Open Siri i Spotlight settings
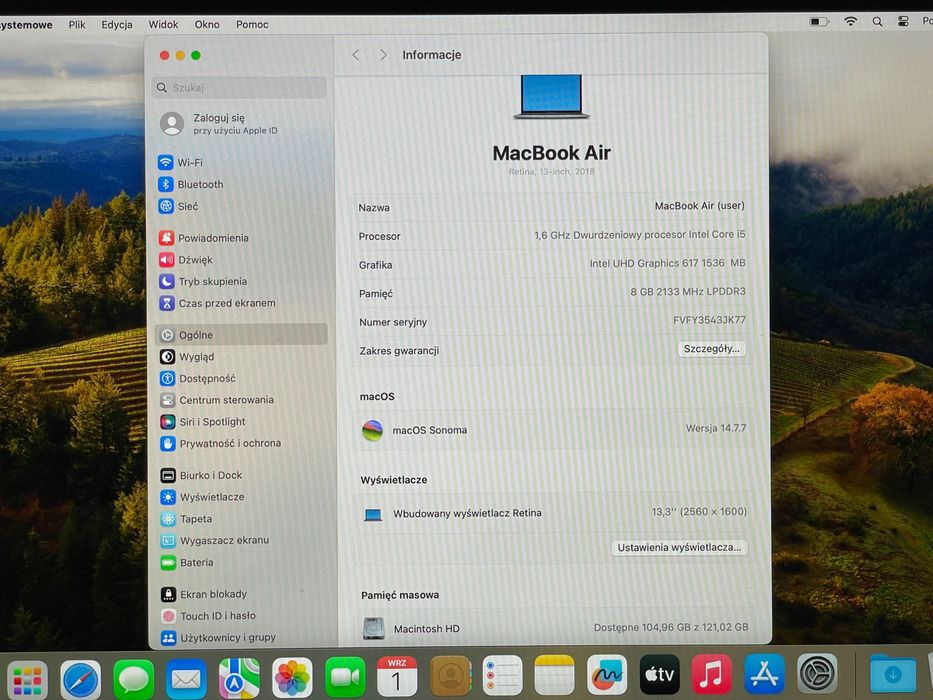 [x=202, y=422]
